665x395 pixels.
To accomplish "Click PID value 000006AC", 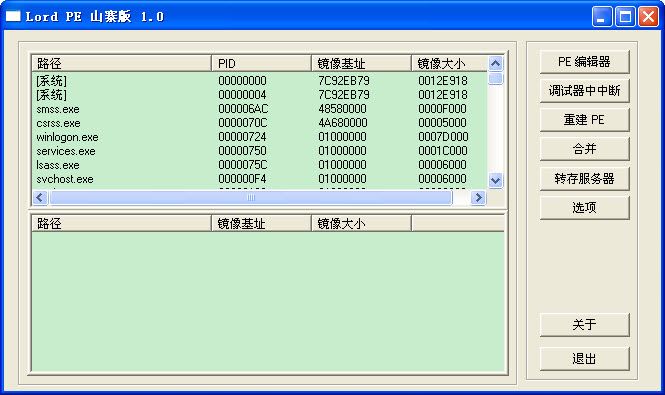I will coord(243,109).
